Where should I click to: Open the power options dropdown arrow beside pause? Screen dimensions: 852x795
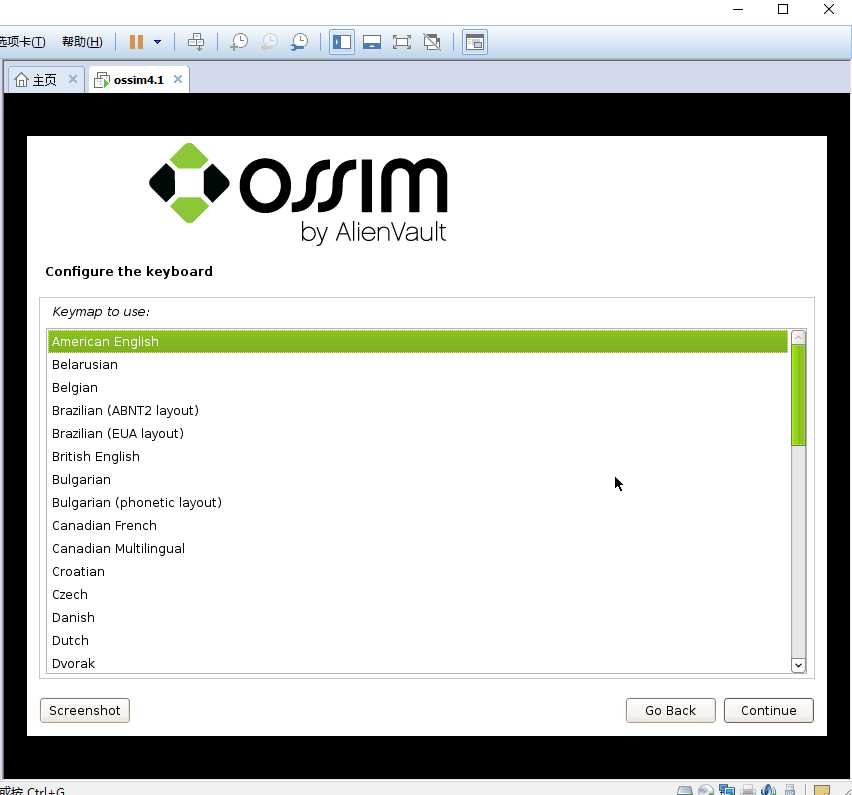158,42
